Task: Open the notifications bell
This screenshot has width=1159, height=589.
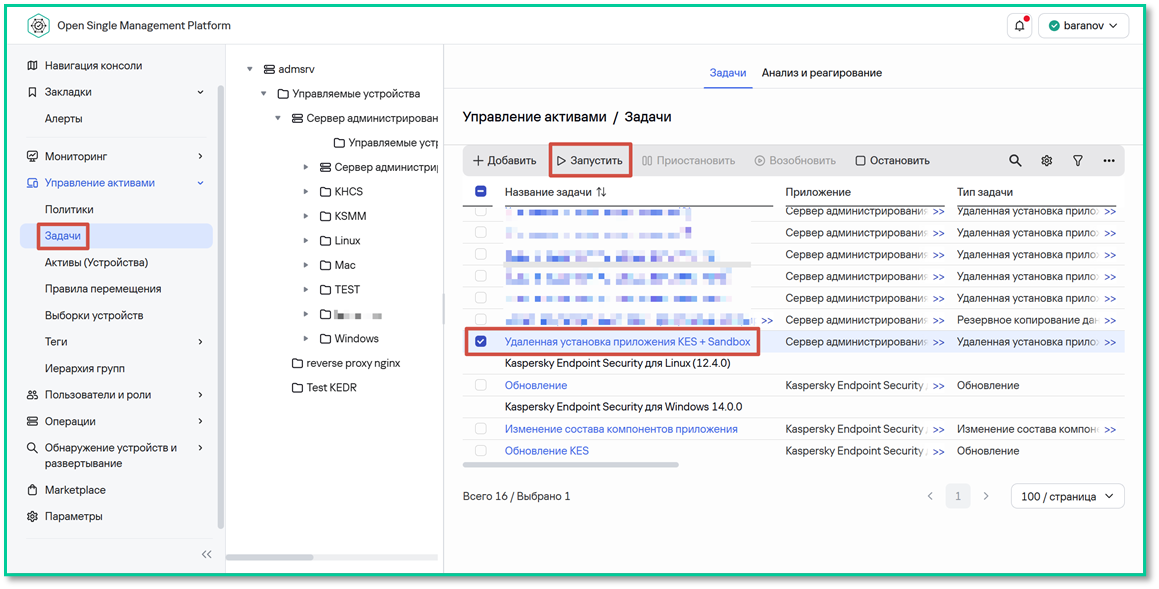Action: tap(1019, 26)
